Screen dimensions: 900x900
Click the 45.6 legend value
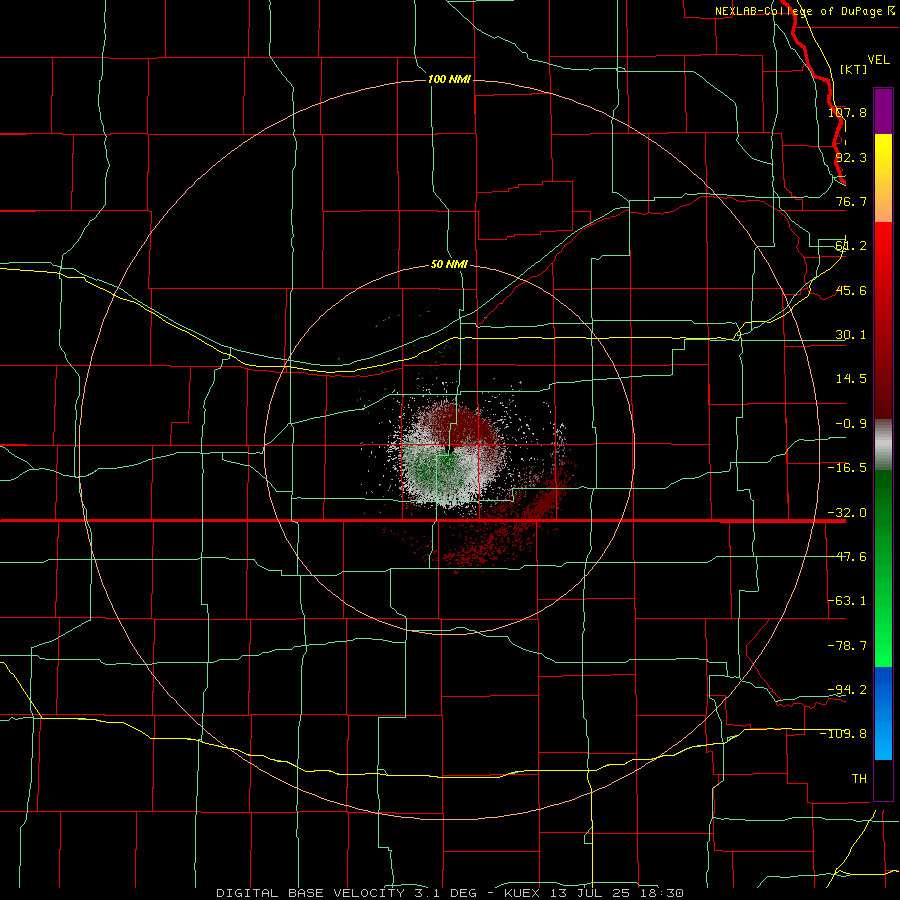tap(851, 290)
